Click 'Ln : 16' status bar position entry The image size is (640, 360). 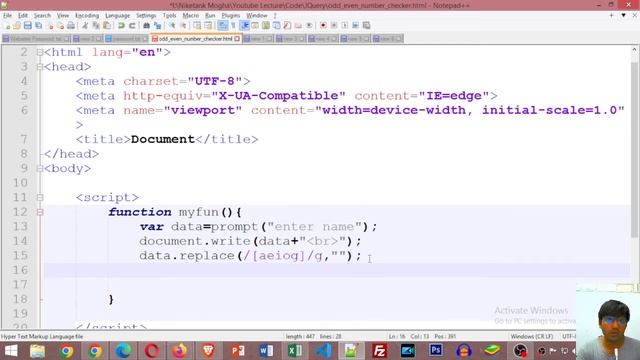(397, 337)
